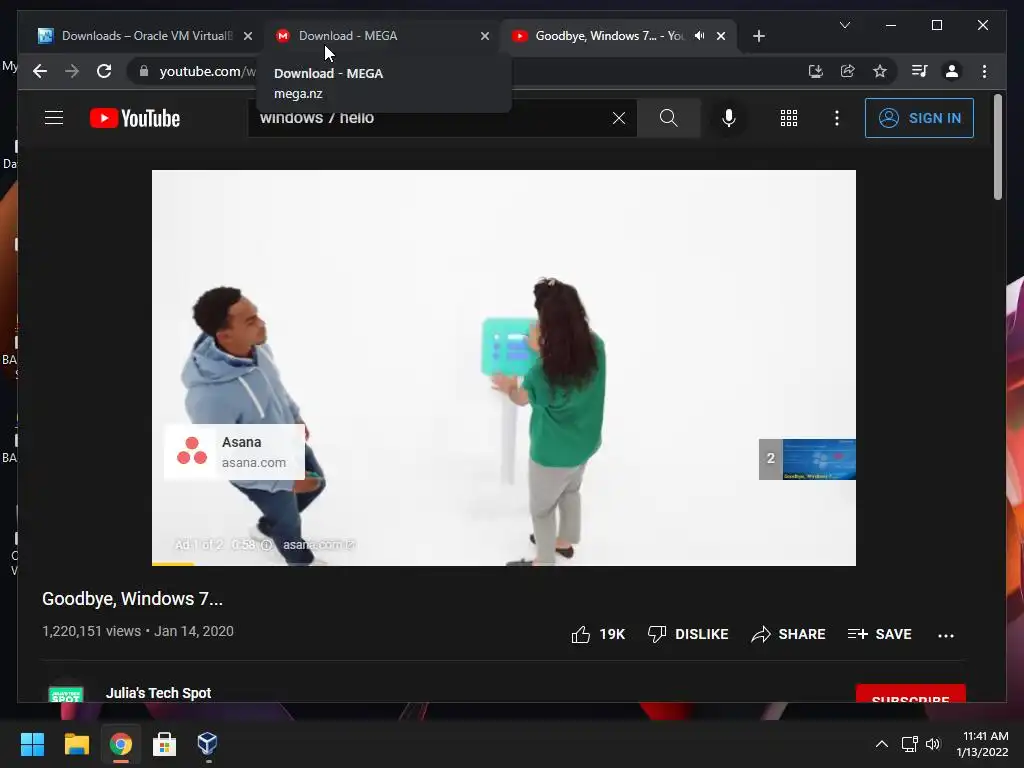The height and width of the screenshot is (768, 1024).
Task: Open Julia's Tech Spot channel name
Action: tap(158, 693)
